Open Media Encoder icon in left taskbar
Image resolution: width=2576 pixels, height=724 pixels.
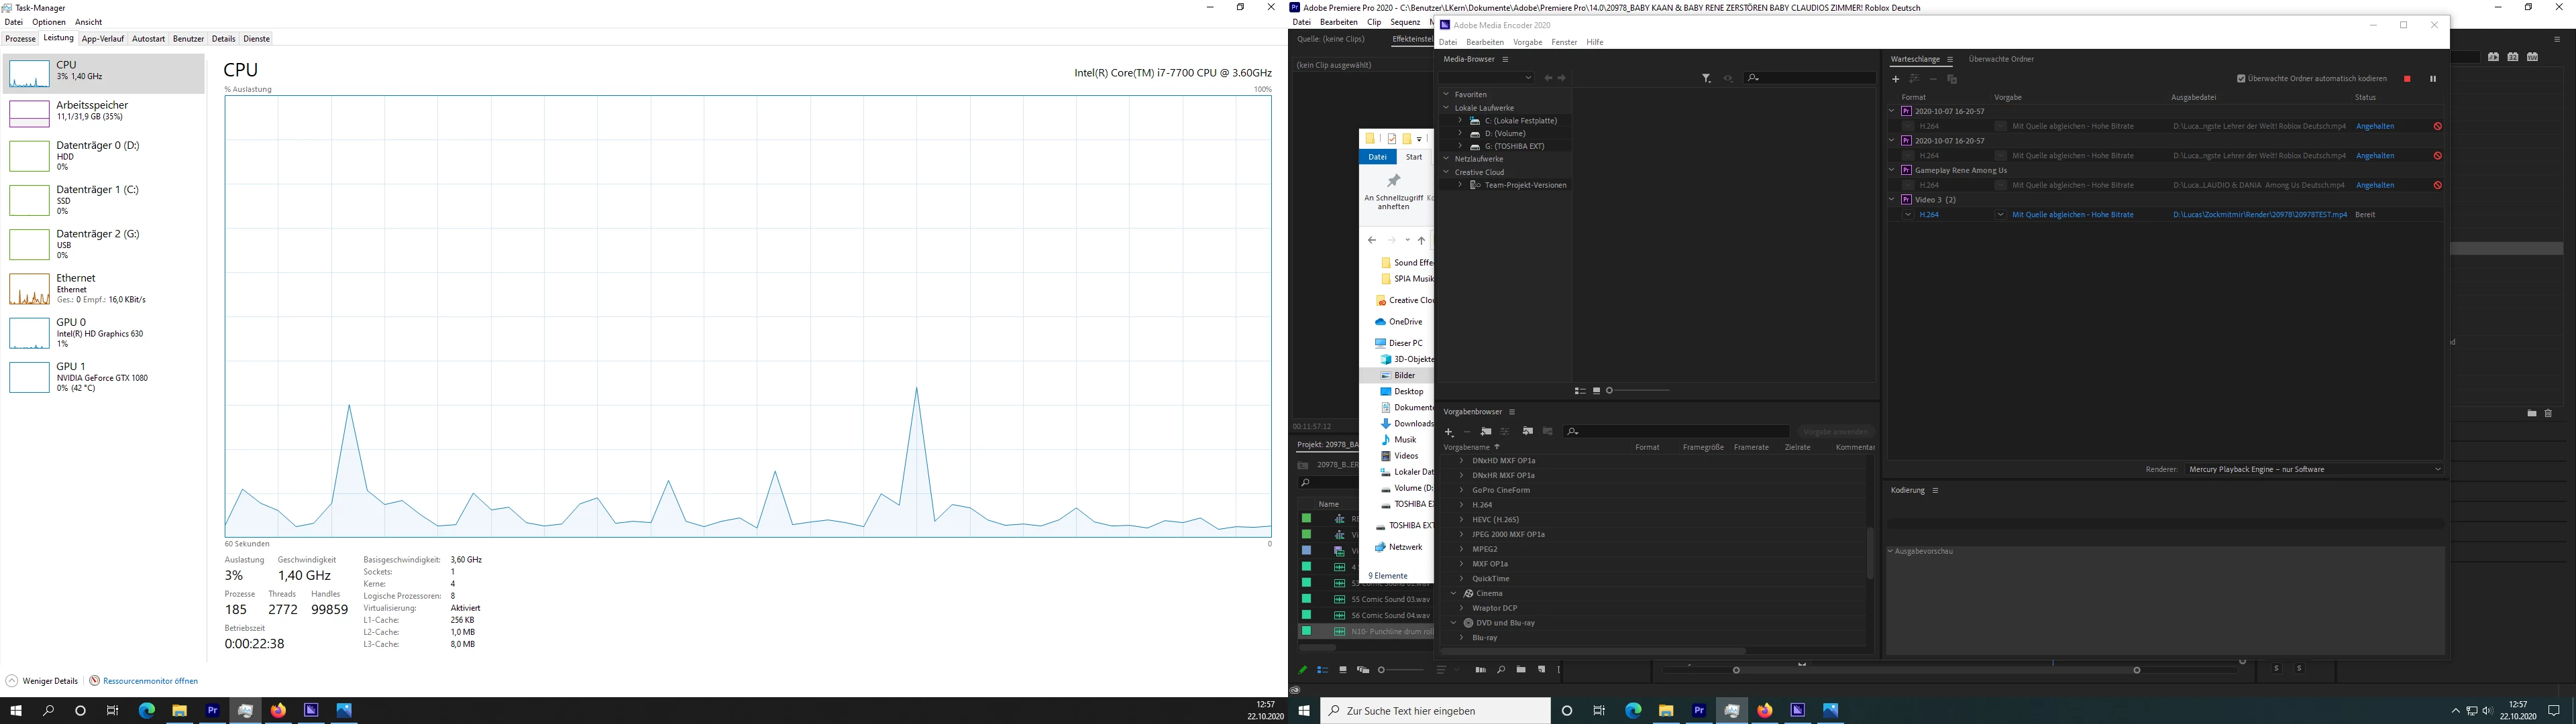pyautogui.click(x=311, y=711)
